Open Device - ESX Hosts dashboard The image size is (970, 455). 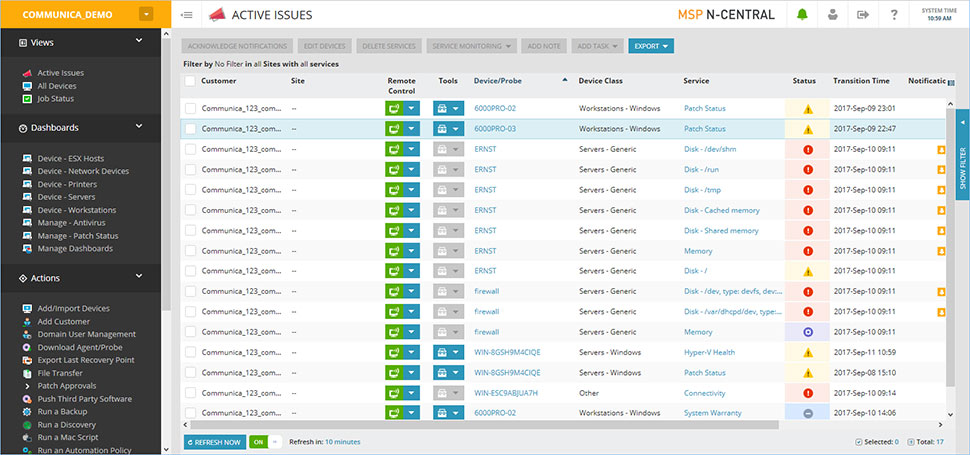click(x=70, y=158)
